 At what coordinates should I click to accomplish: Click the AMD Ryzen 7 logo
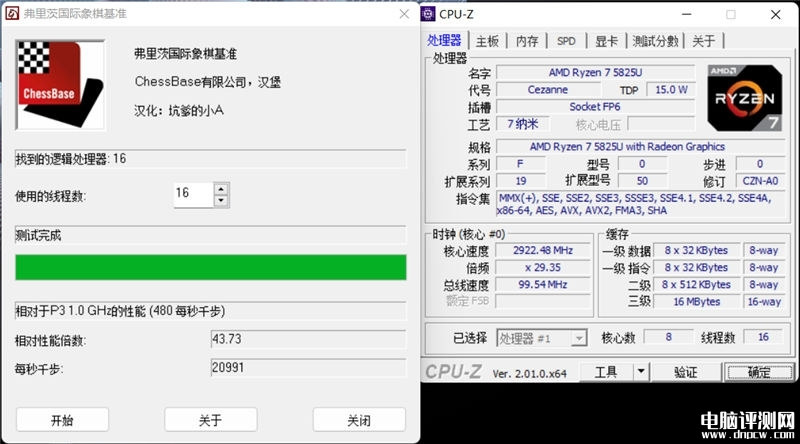click(744, 97)
